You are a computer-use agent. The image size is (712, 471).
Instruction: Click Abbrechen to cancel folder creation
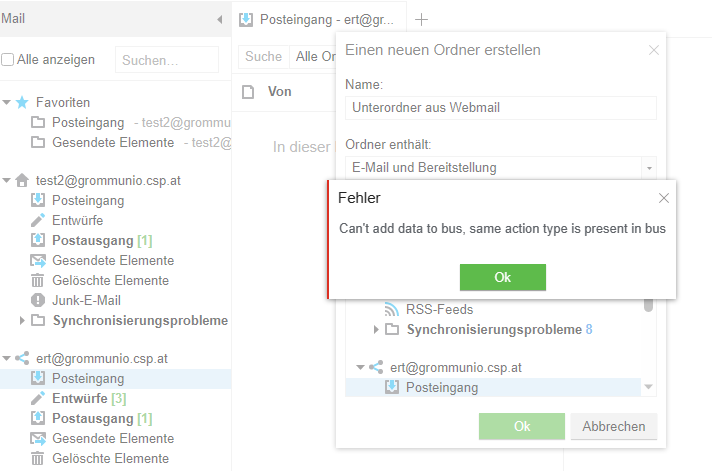(x=613, y=426)
